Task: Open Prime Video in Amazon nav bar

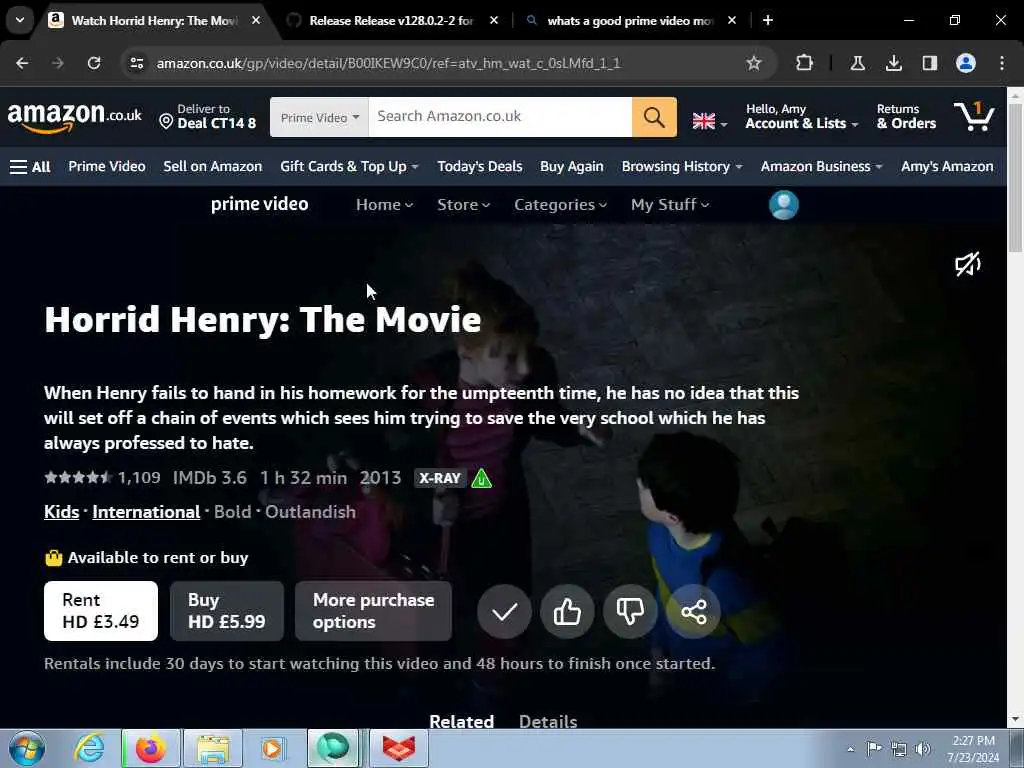Action: 107,167
